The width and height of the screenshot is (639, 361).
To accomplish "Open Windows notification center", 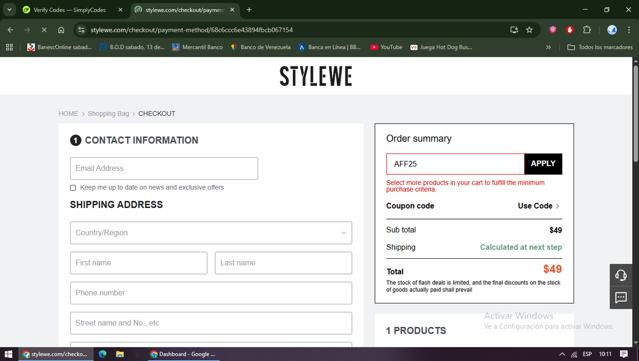I will [x=624, y=354].
